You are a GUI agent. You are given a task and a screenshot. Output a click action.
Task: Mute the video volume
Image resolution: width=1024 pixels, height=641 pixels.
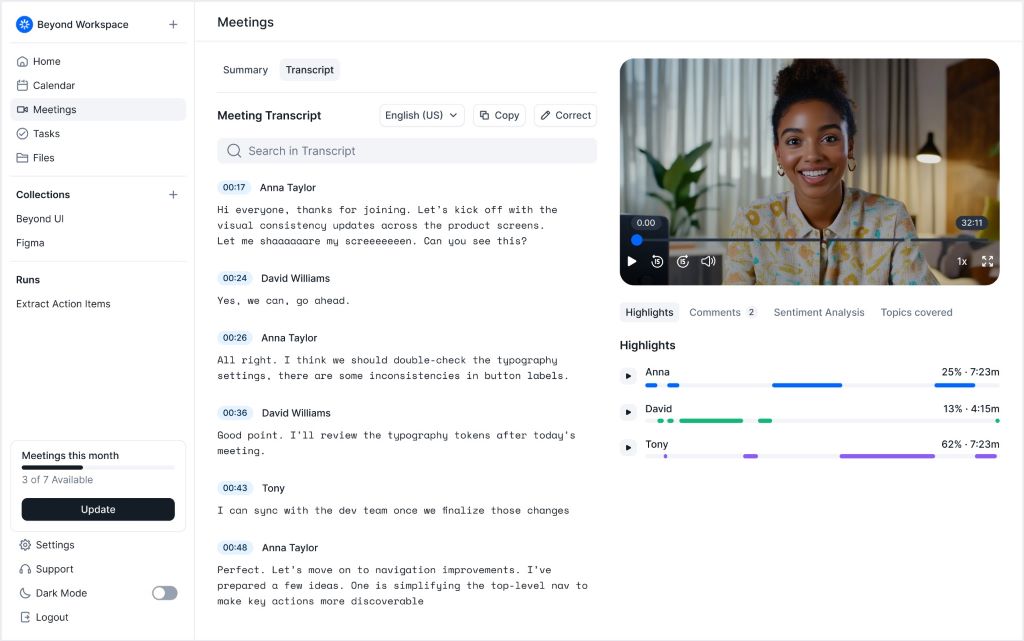pos(708,261)
